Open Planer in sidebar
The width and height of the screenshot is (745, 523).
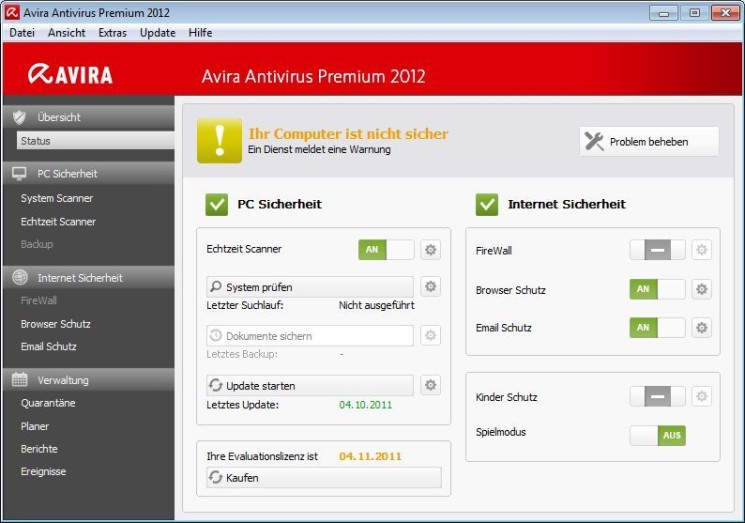[x=35, y=426]
